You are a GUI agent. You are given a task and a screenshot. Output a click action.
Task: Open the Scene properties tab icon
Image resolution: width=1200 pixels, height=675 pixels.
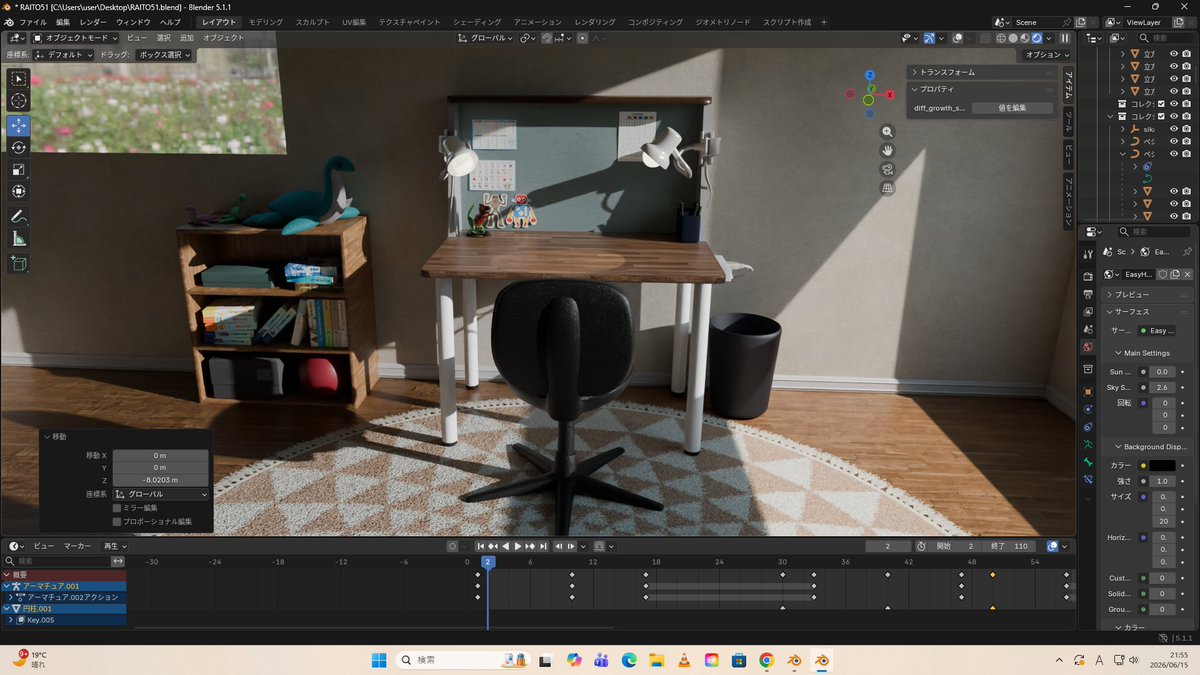pyautogui.click(x=1088, y=329)
